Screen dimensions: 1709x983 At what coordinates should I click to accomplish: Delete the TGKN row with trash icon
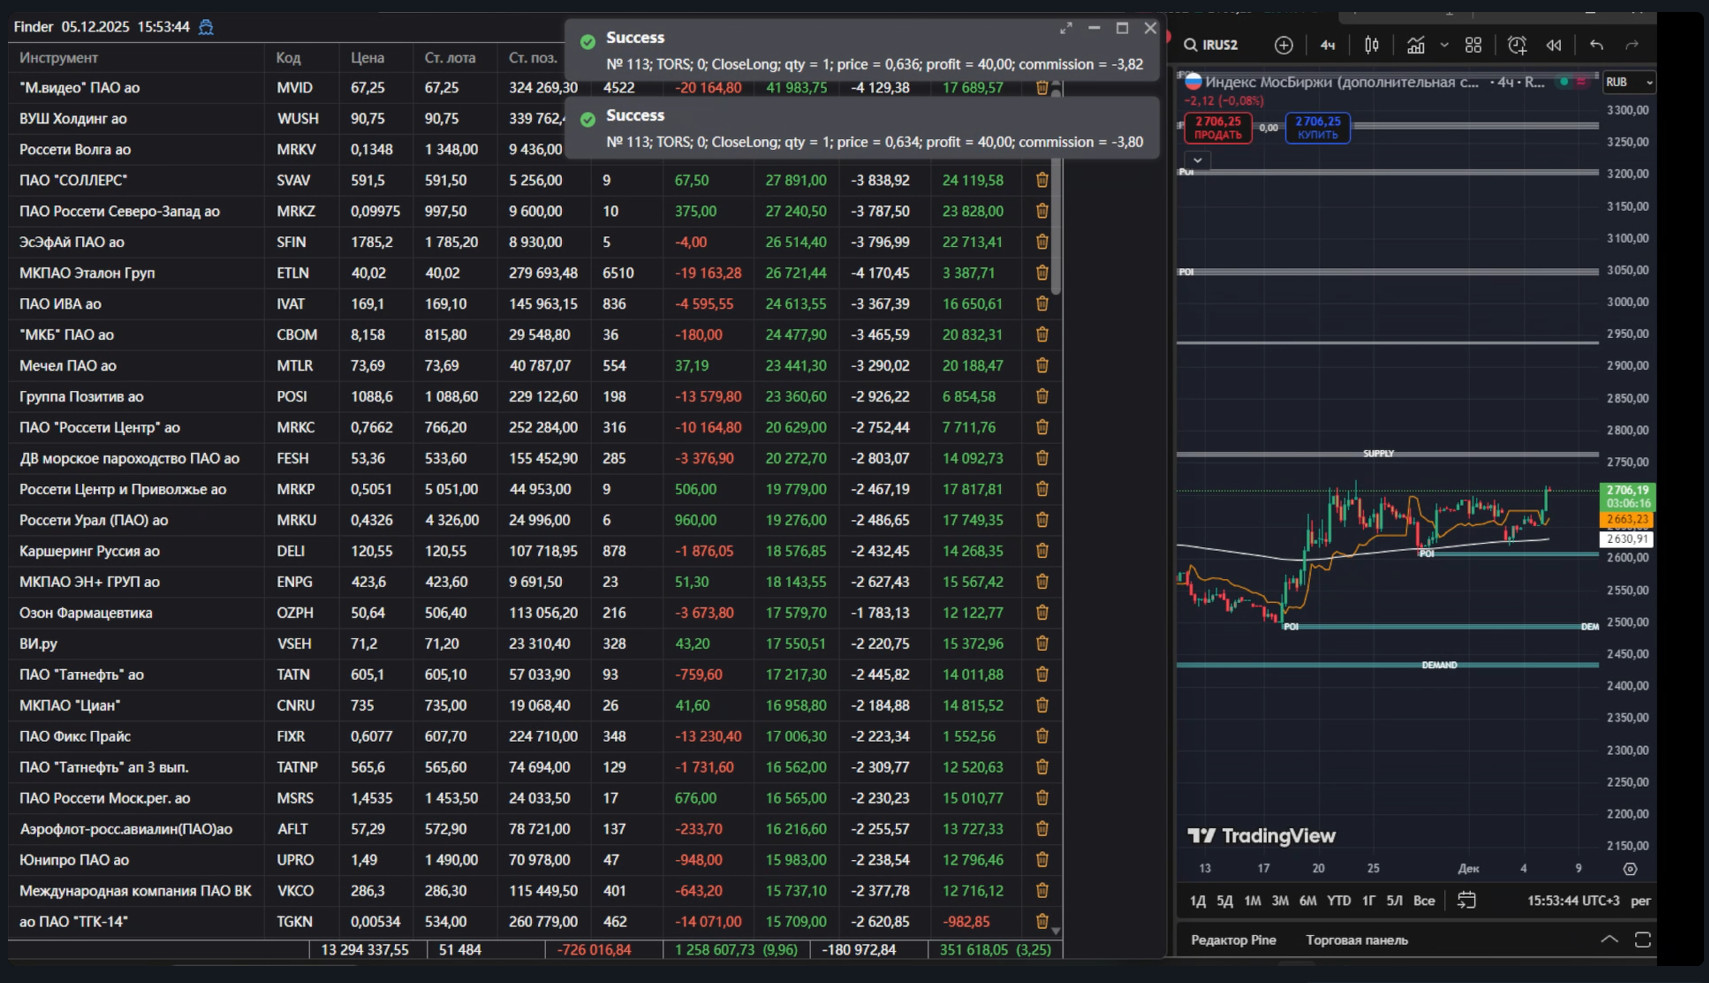click(x=1042, y=922)
